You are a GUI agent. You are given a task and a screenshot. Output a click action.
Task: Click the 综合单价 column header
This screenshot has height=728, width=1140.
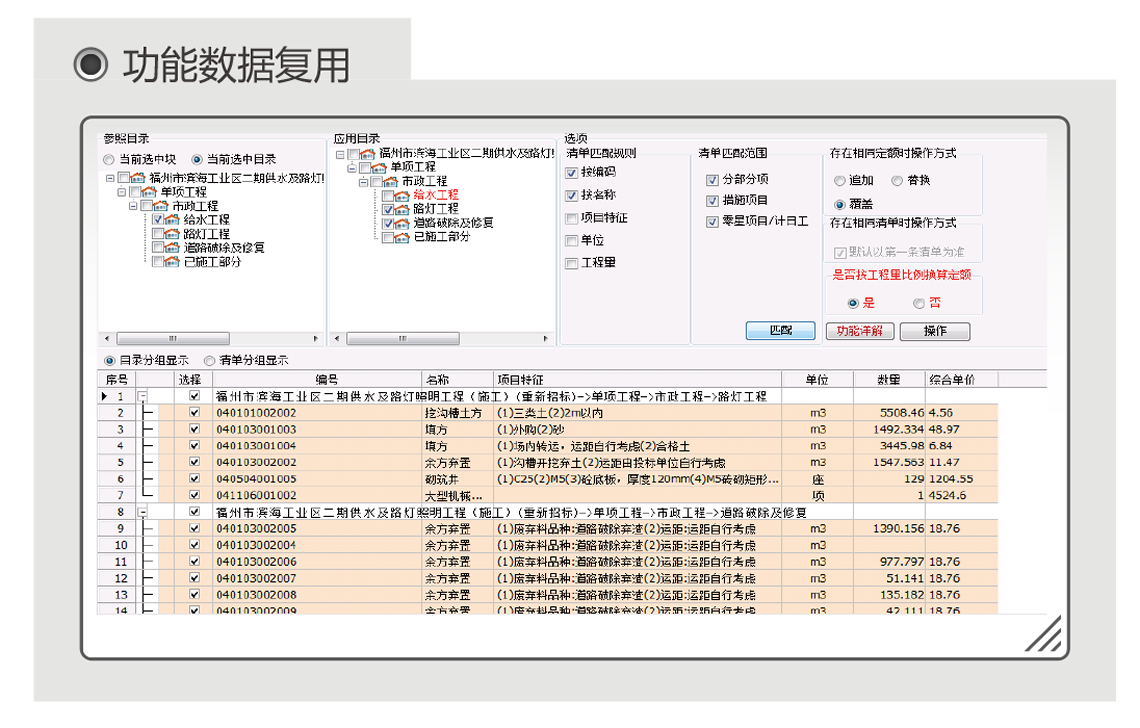[963, 380]
